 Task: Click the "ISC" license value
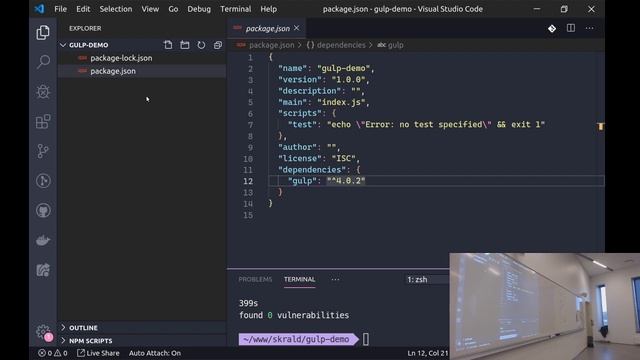pos(344,158)
